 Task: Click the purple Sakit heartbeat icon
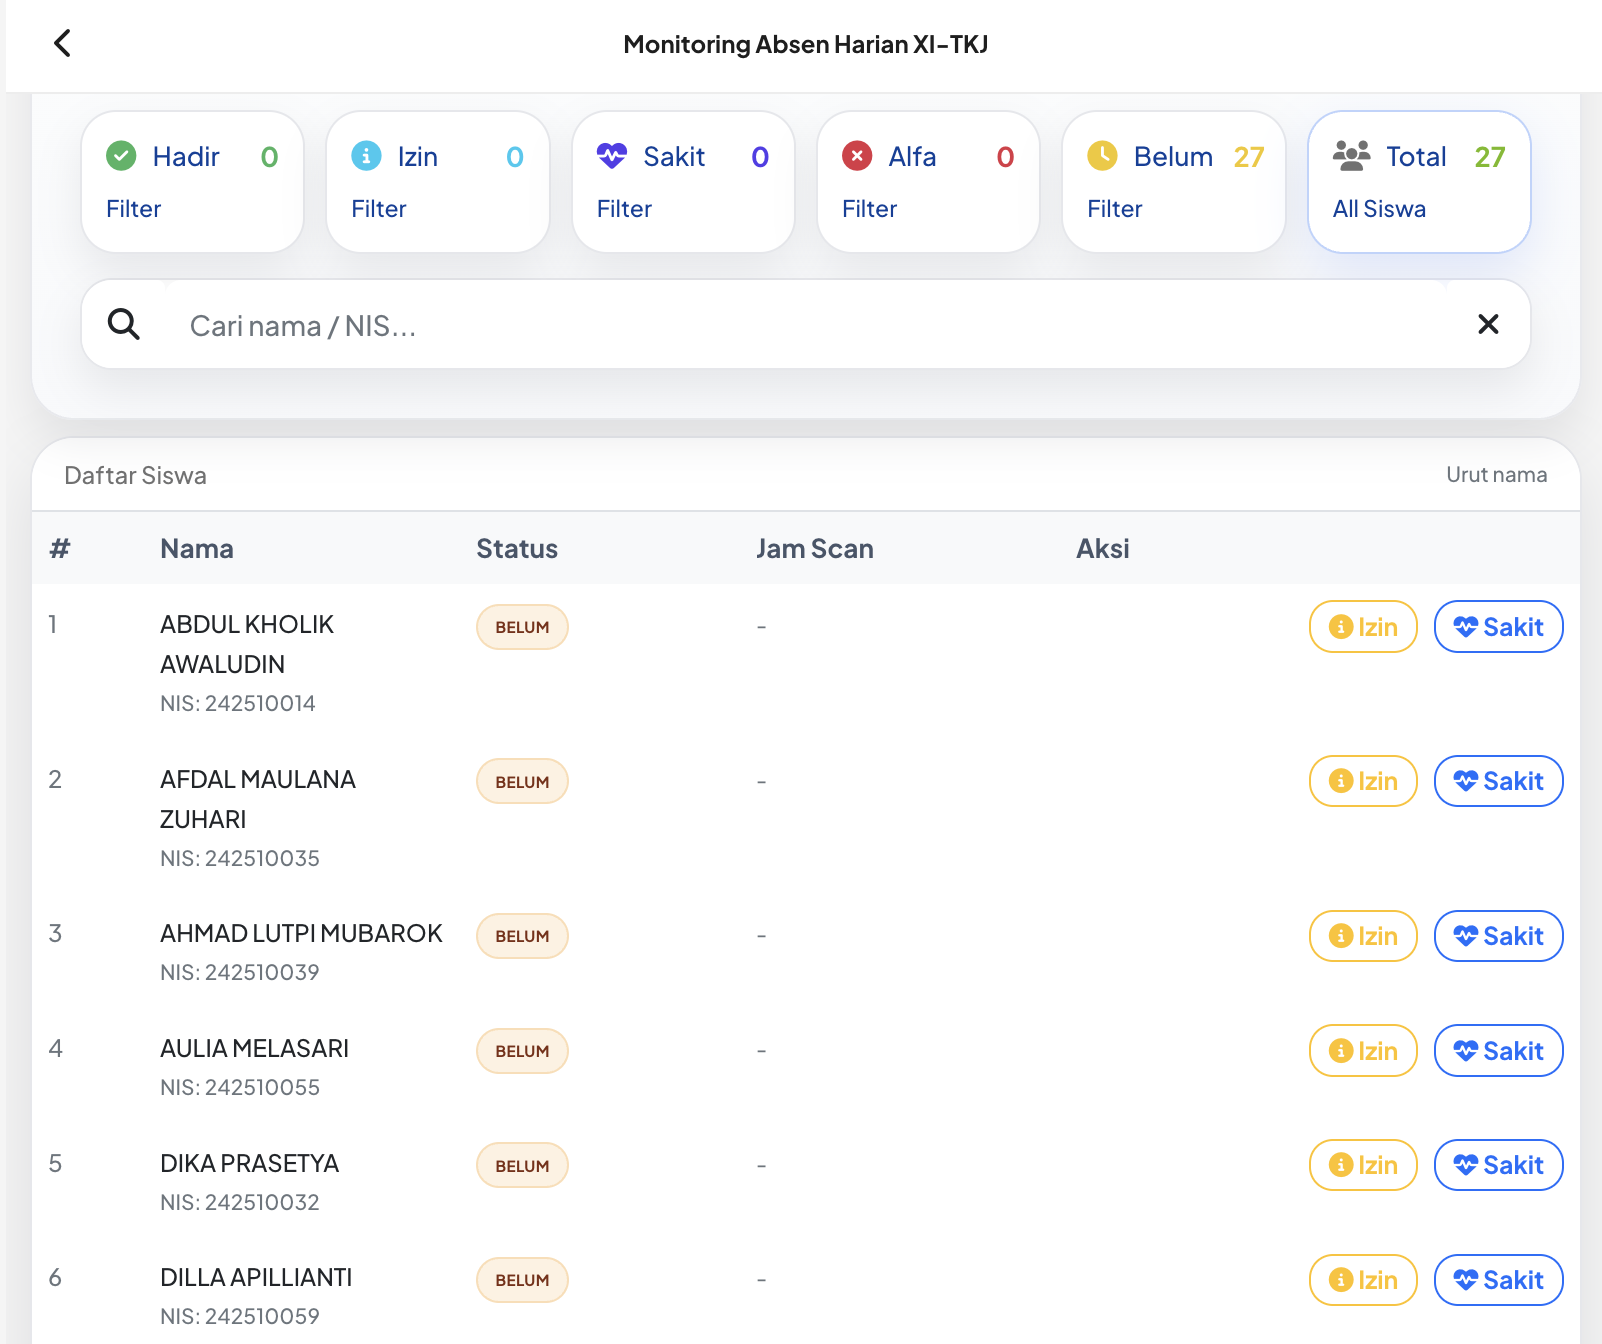click(x=611, y=156)
